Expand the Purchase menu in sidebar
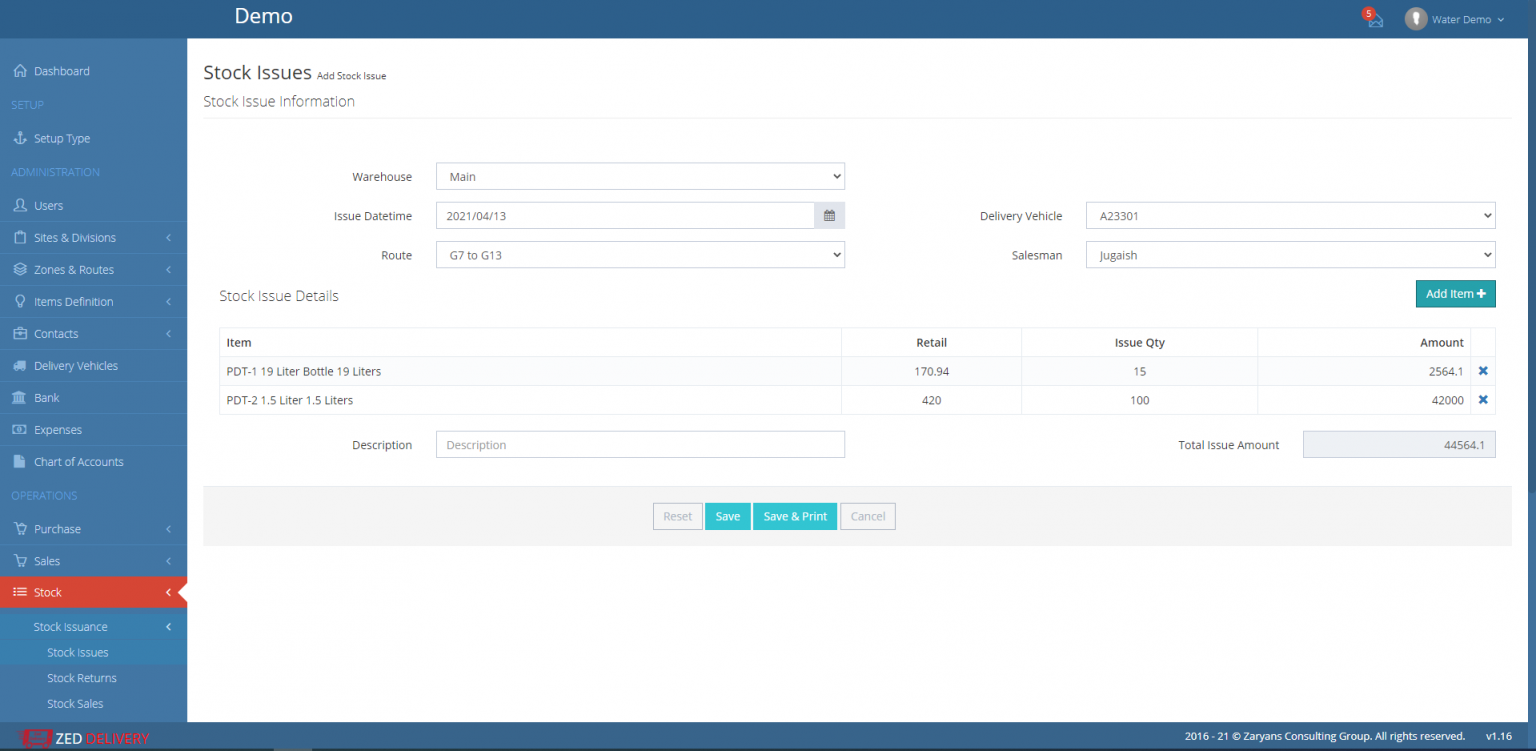Viewport: 1536px width, 751px height. [x=57, y=529]
